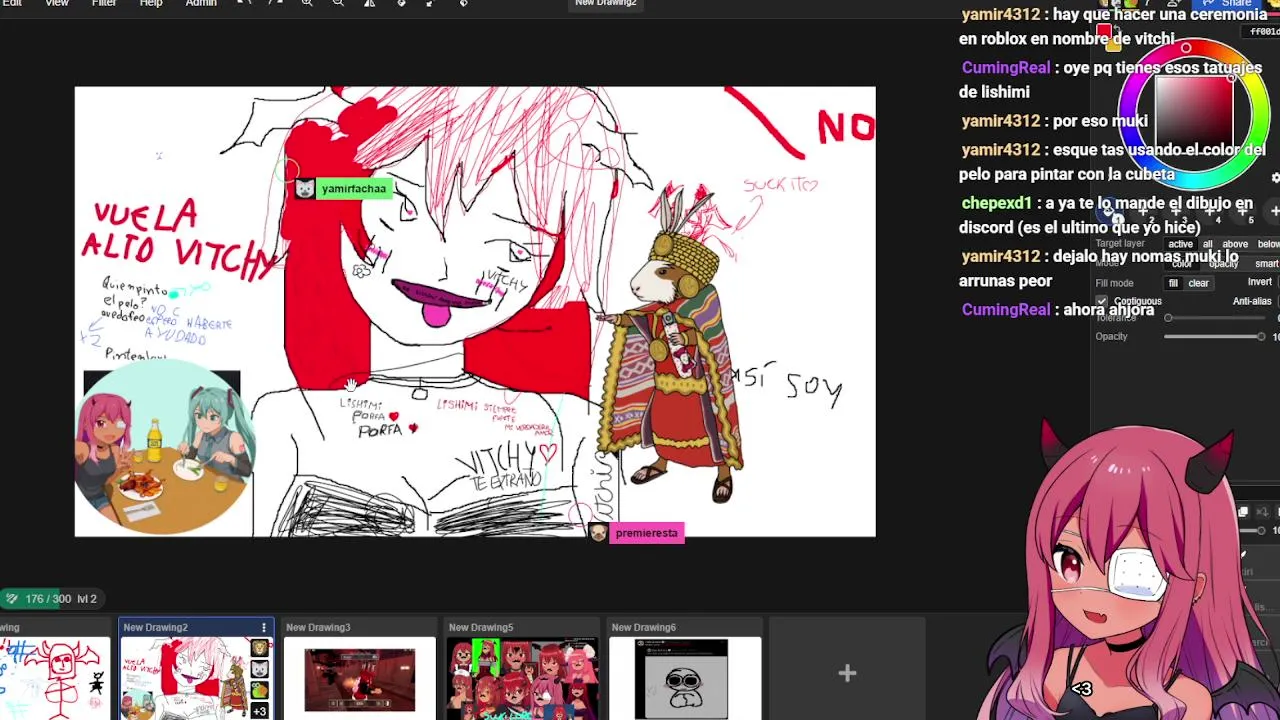Choose fill mode clear

1198,283
